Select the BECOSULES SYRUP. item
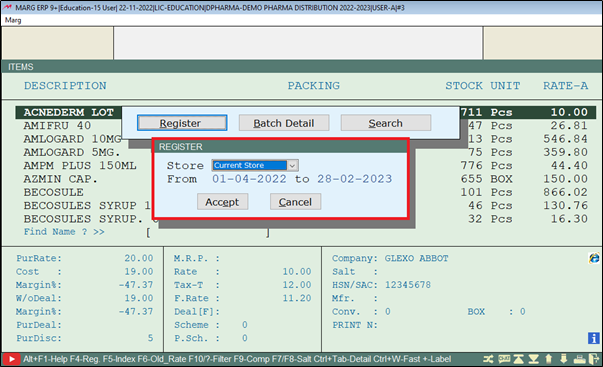This screenshot has height=367, width=603. tap(83, 219)
